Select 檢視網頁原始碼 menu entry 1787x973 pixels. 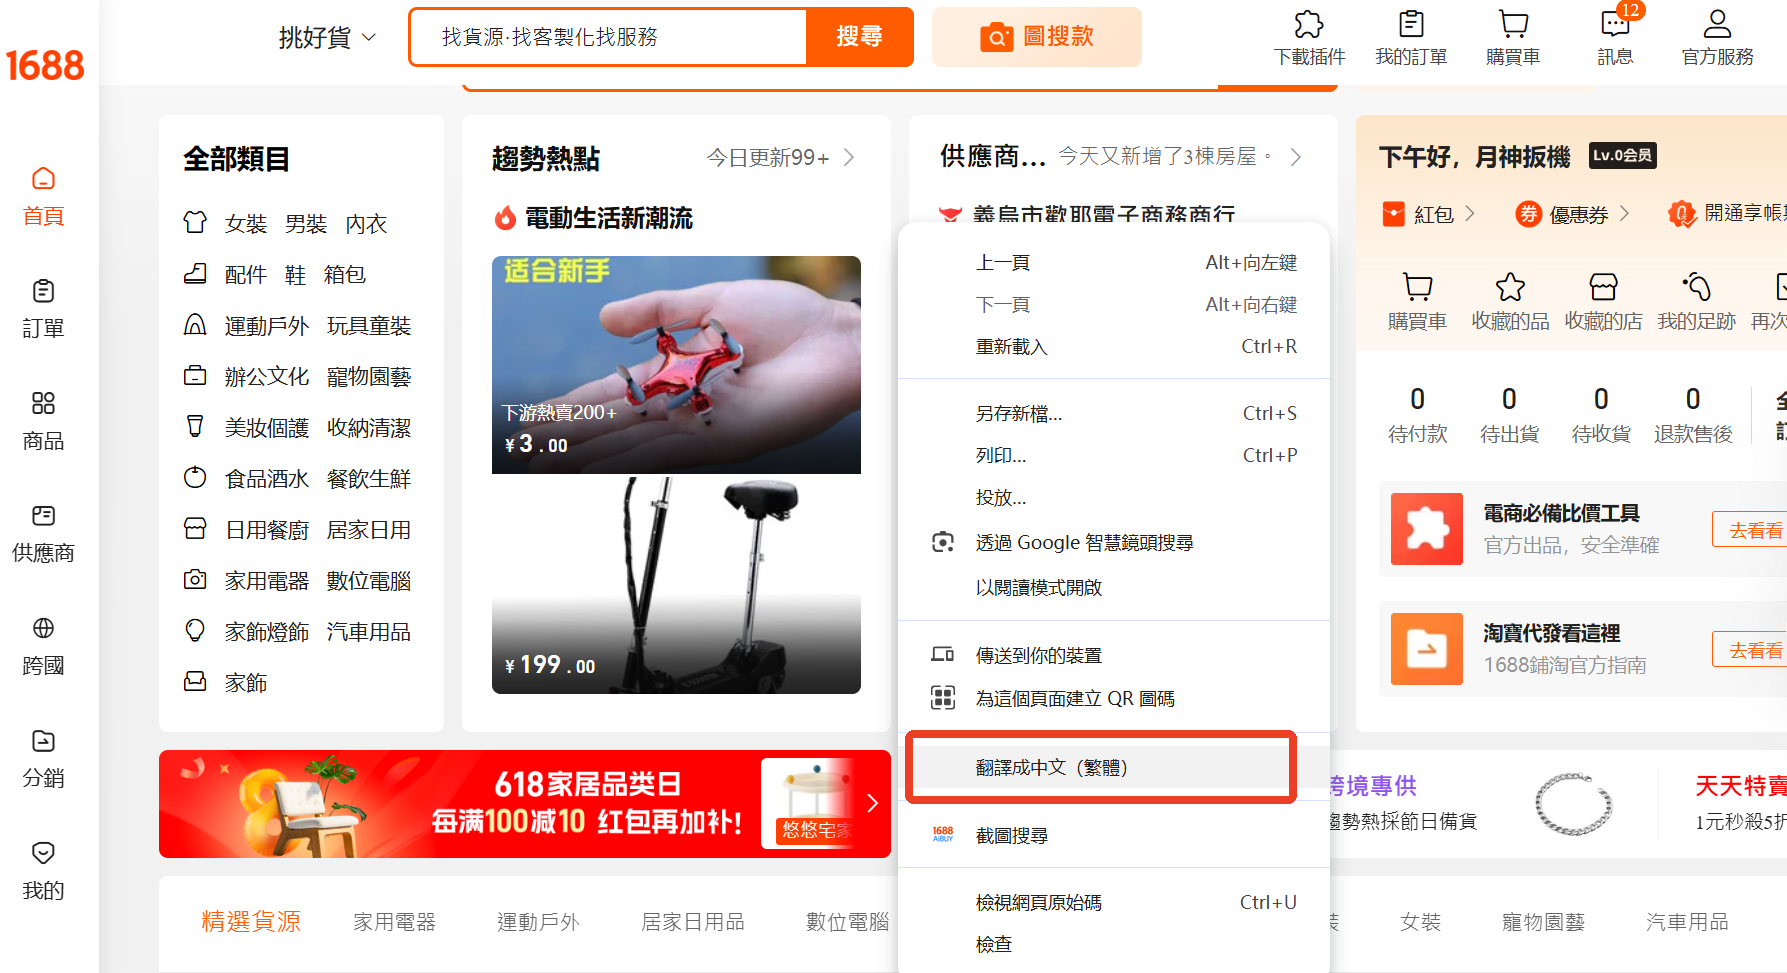coord(1114,903)
